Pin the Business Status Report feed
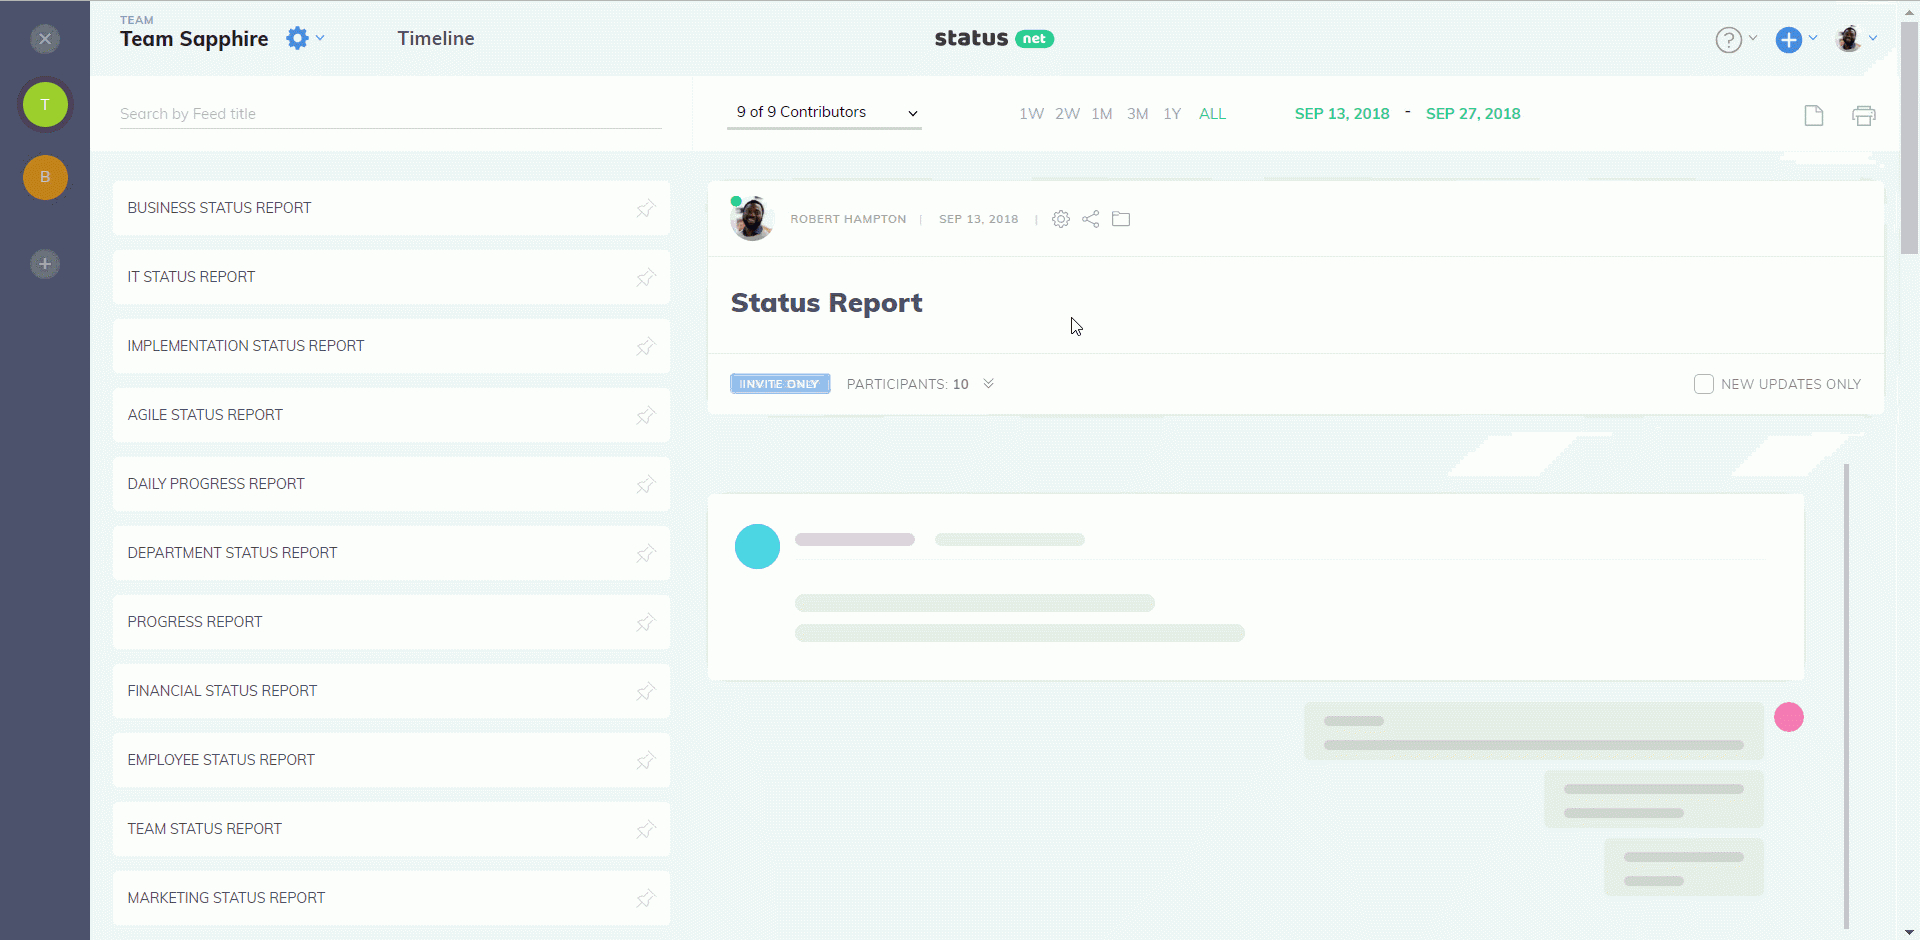 646,208
